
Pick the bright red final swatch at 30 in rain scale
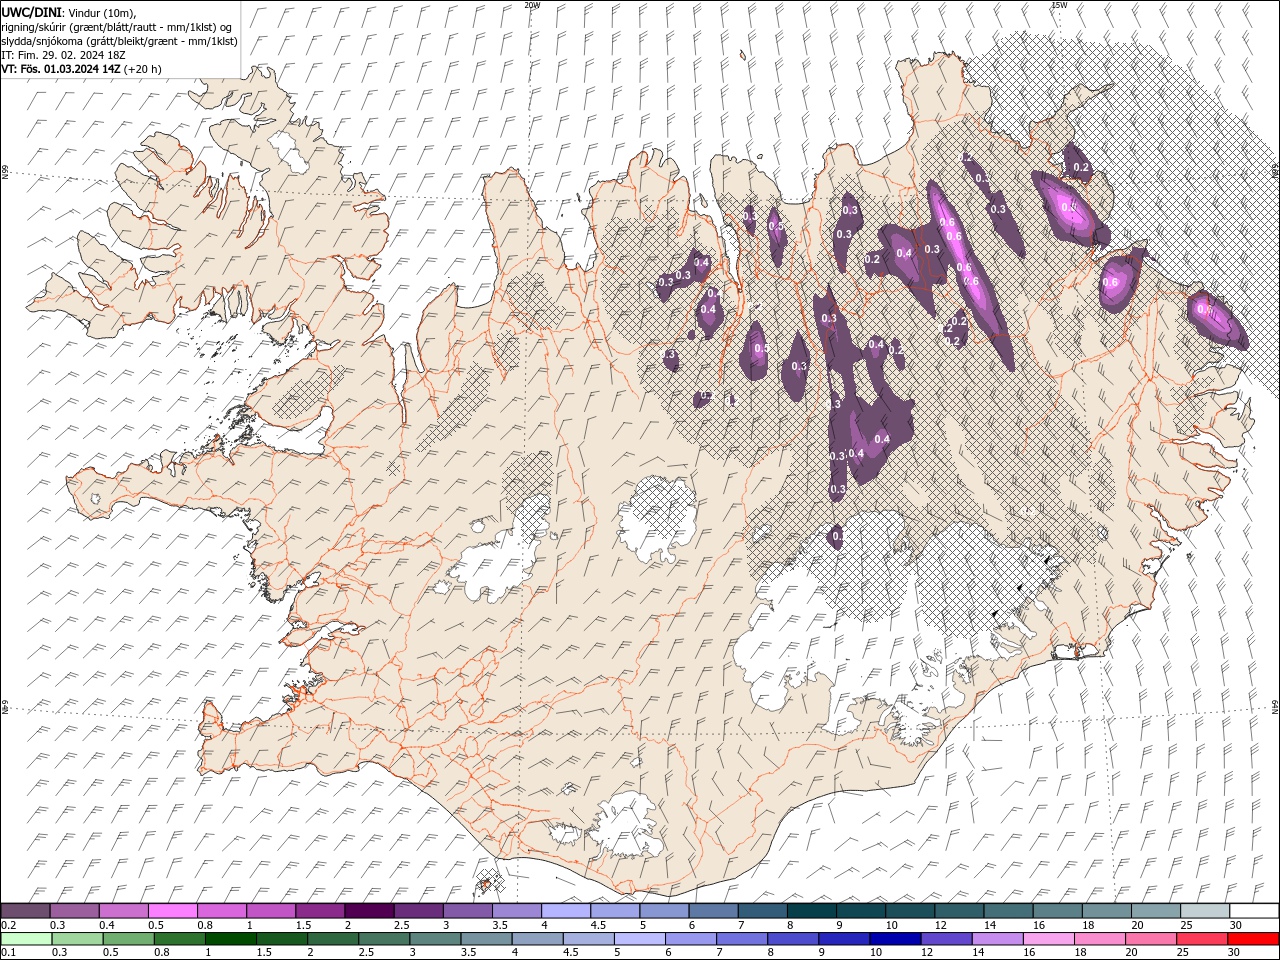[x=1254, y=939]
